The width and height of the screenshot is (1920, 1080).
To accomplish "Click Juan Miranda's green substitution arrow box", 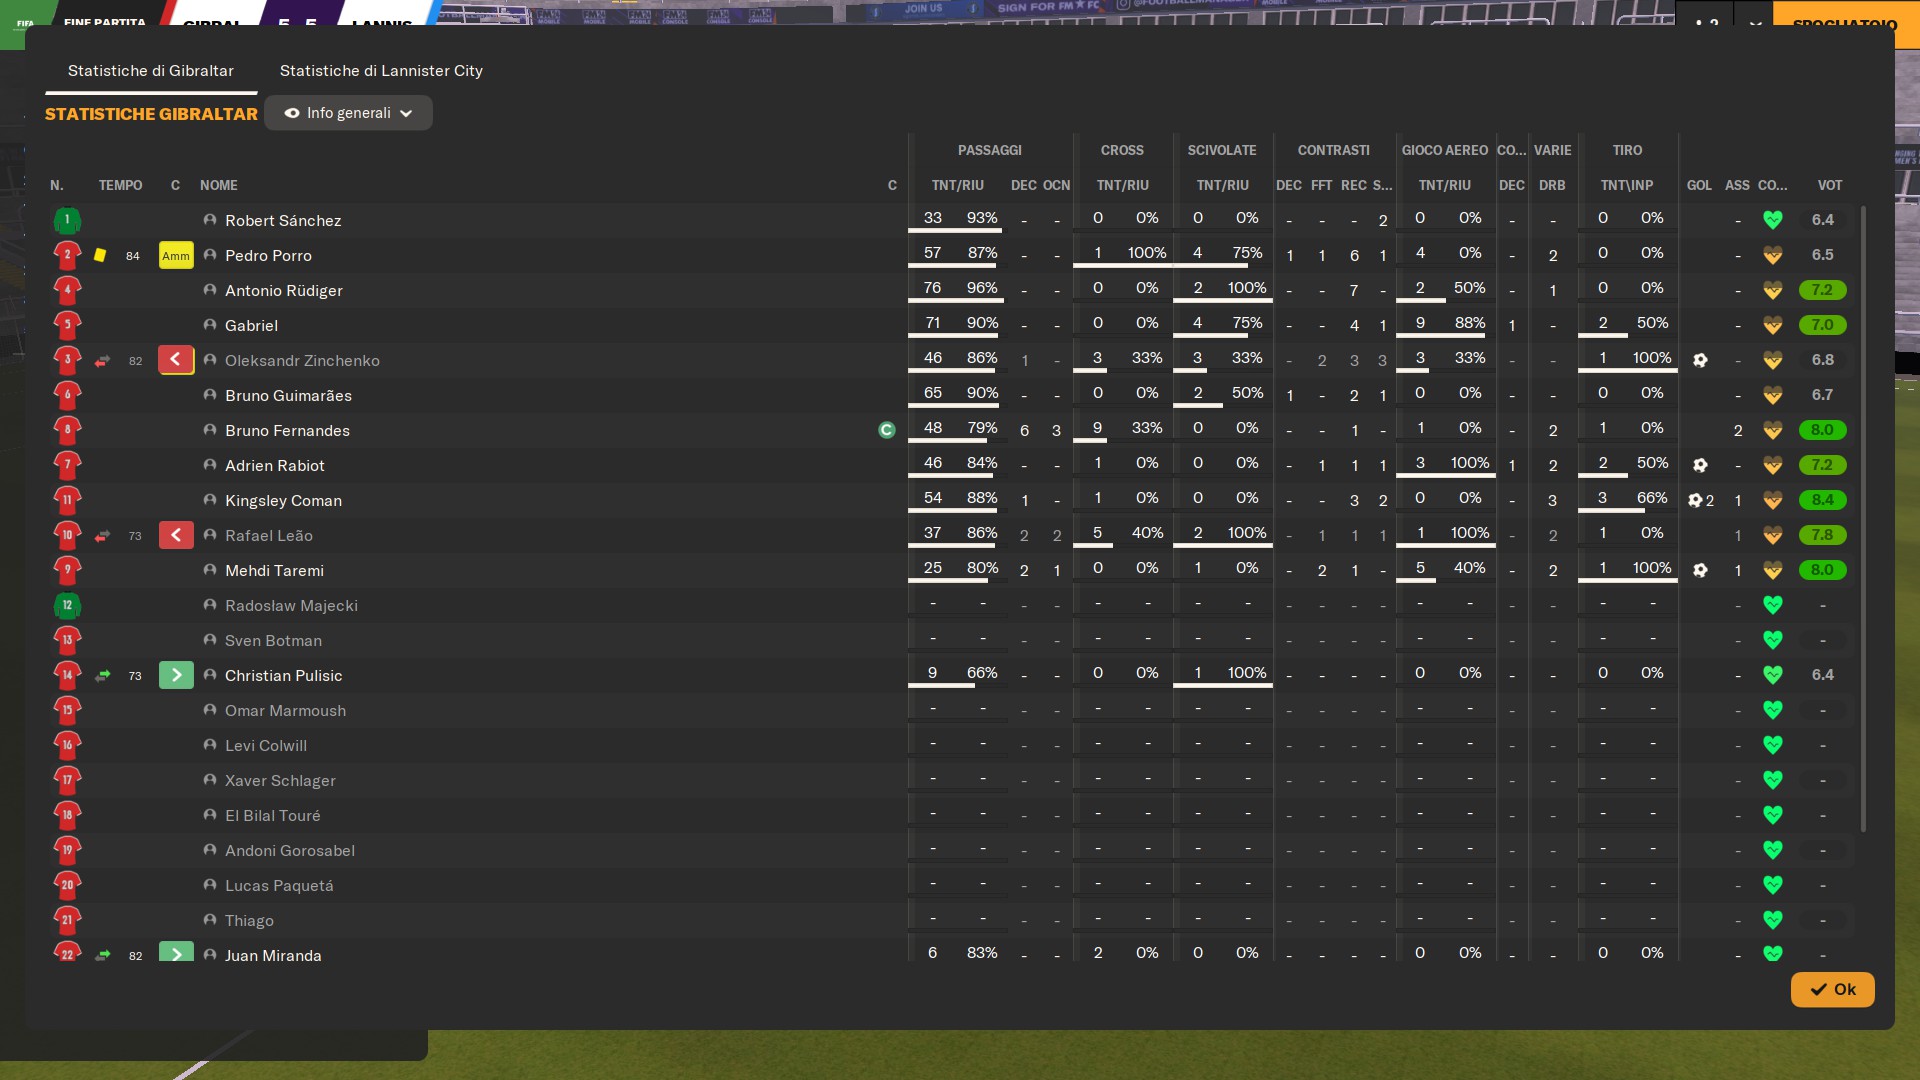I will point(176,953).
